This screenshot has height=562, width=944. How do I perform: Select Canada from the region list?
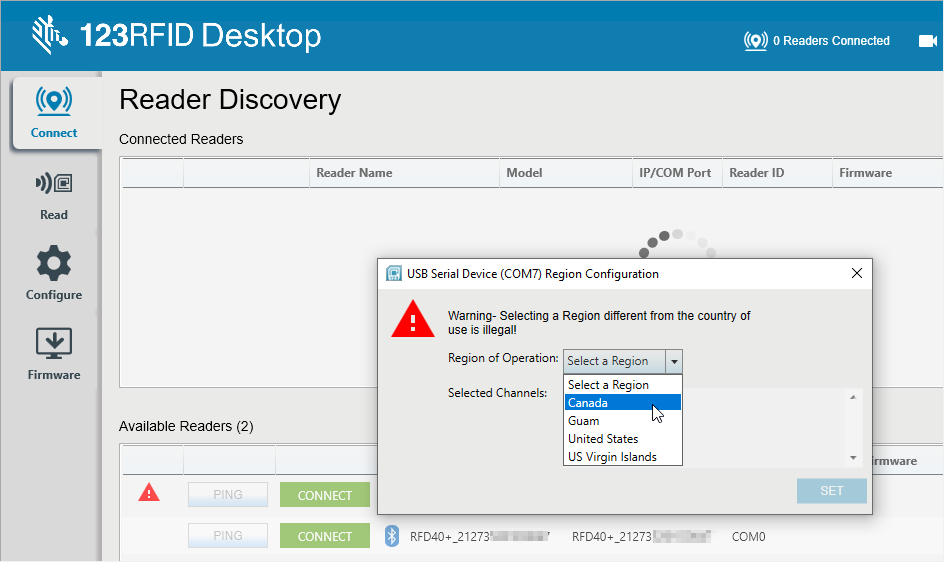tap(622, 403)
